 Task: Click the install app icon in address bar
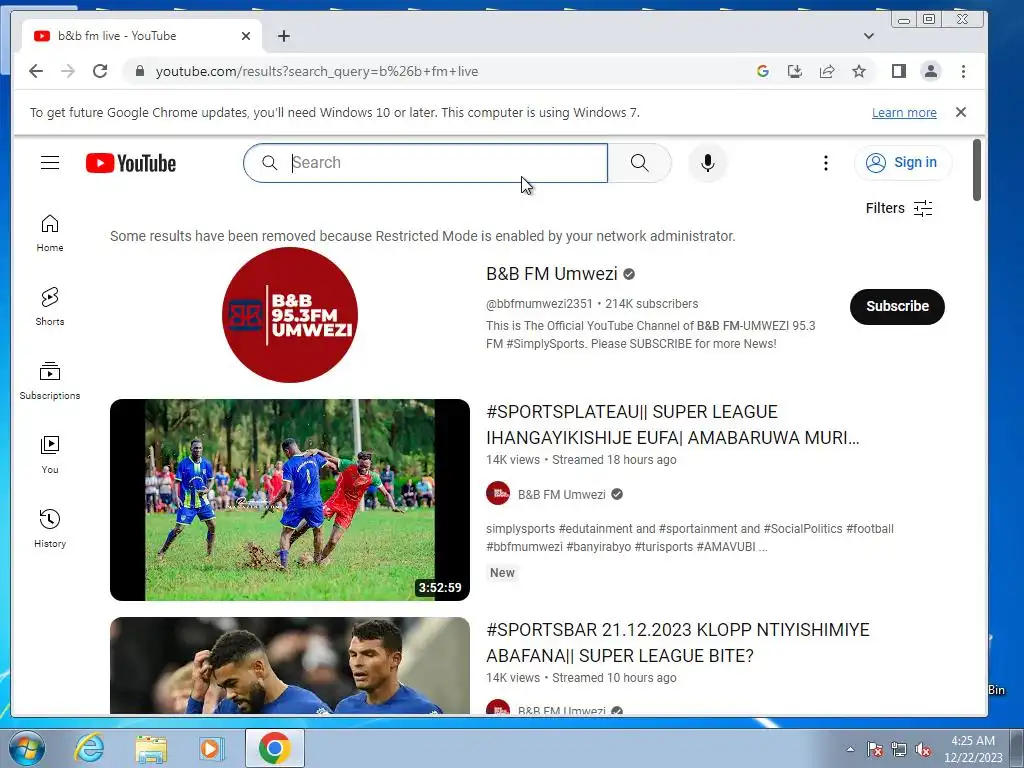(795, 71)
